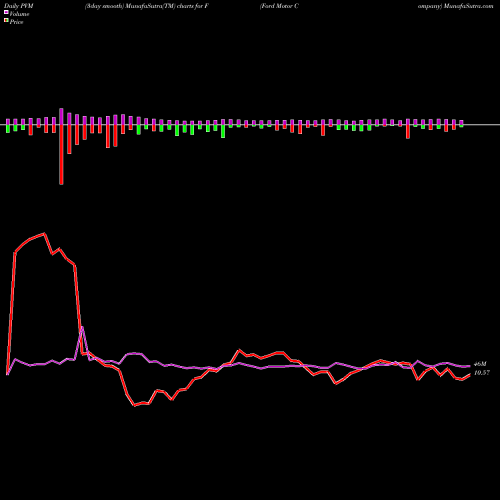This screenshot has height=500, width=500.
Task: Click the Price legend color swatch
Action: pyautogui.click(x=6, y=21)
